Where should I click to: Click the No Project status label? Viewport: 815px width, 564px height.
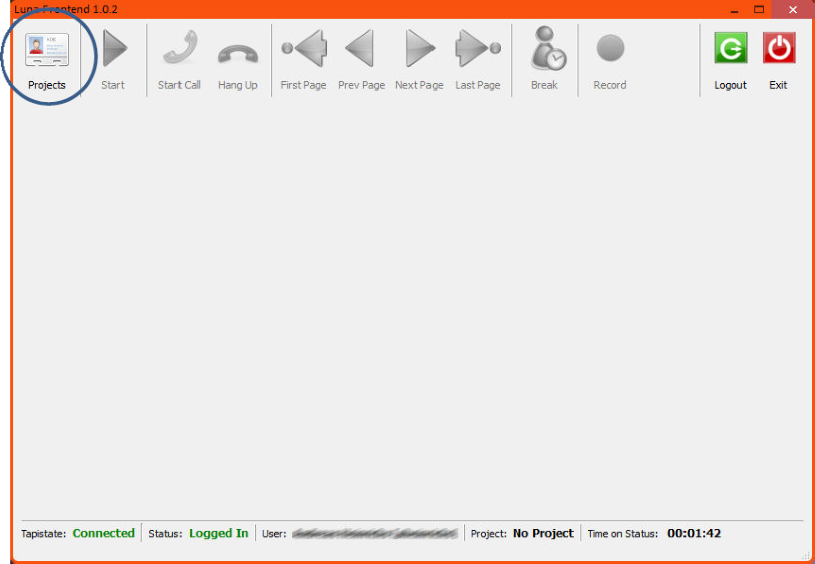pos(543,534)
